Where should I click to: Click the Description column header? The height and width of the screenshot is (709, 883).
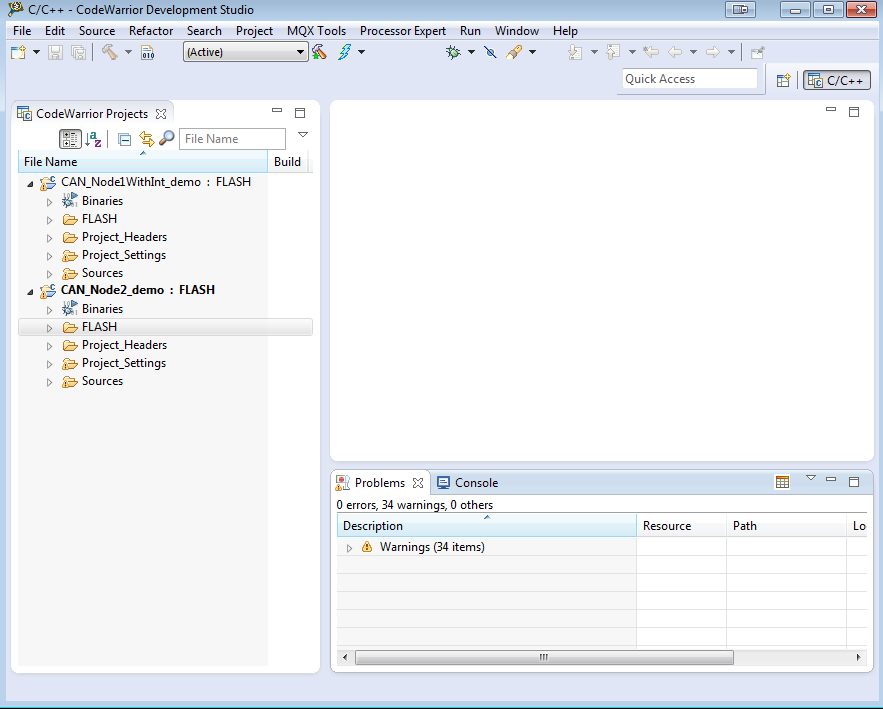[x=487, y=526]
